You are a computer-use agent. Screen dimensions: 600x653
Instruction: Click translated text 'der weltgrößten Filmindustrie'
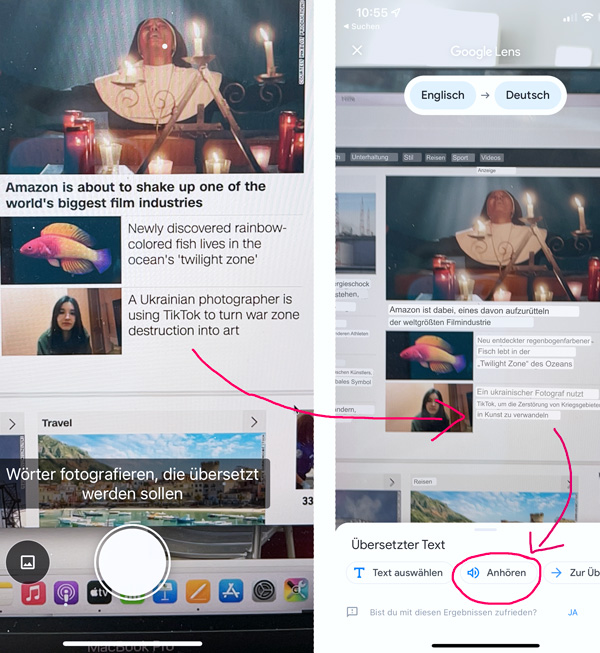[440, 322]
